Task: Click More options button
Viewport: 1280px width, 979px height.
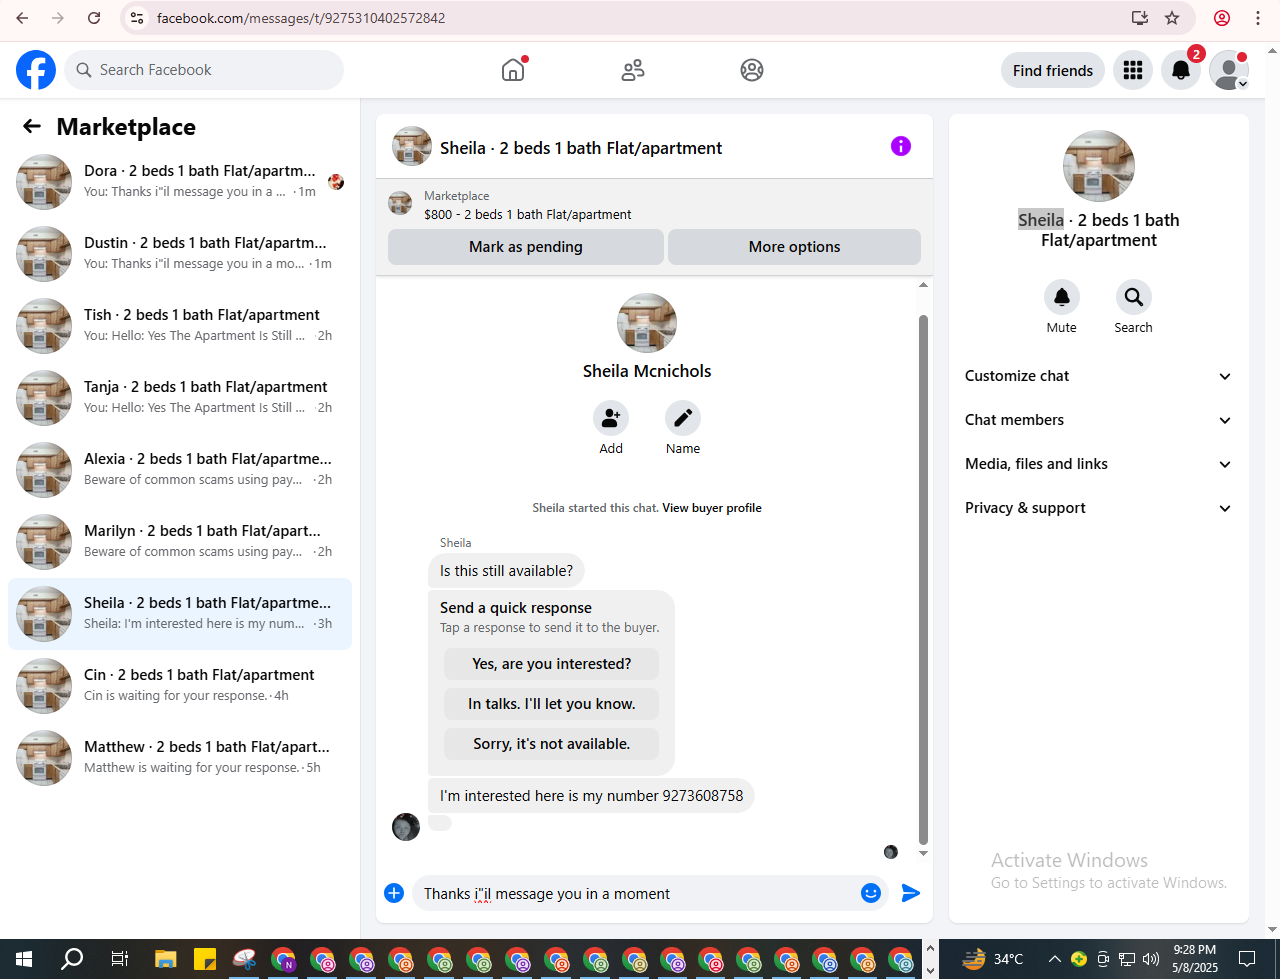Action: [x=795, y=247]
